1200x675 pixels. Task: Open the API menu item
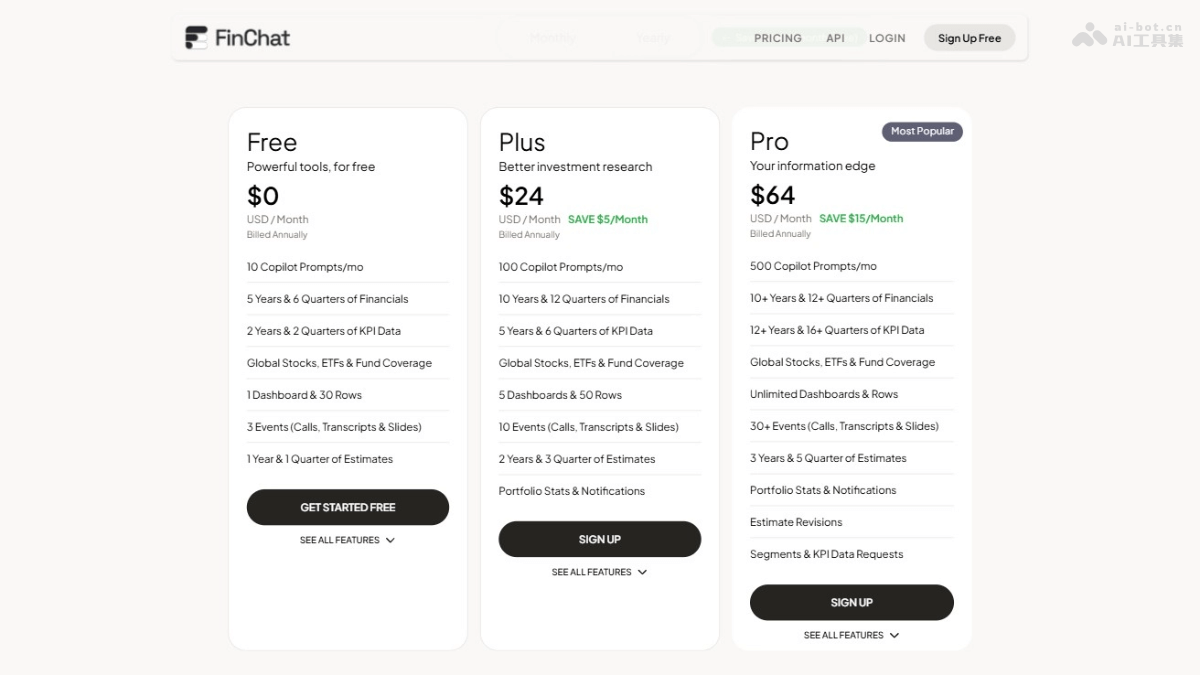[x=835, y=38]
